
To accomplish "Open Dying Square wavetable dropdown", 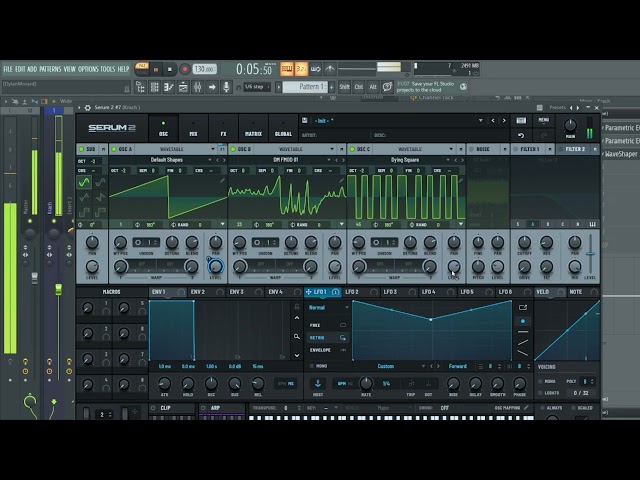I will coord(448,160).
